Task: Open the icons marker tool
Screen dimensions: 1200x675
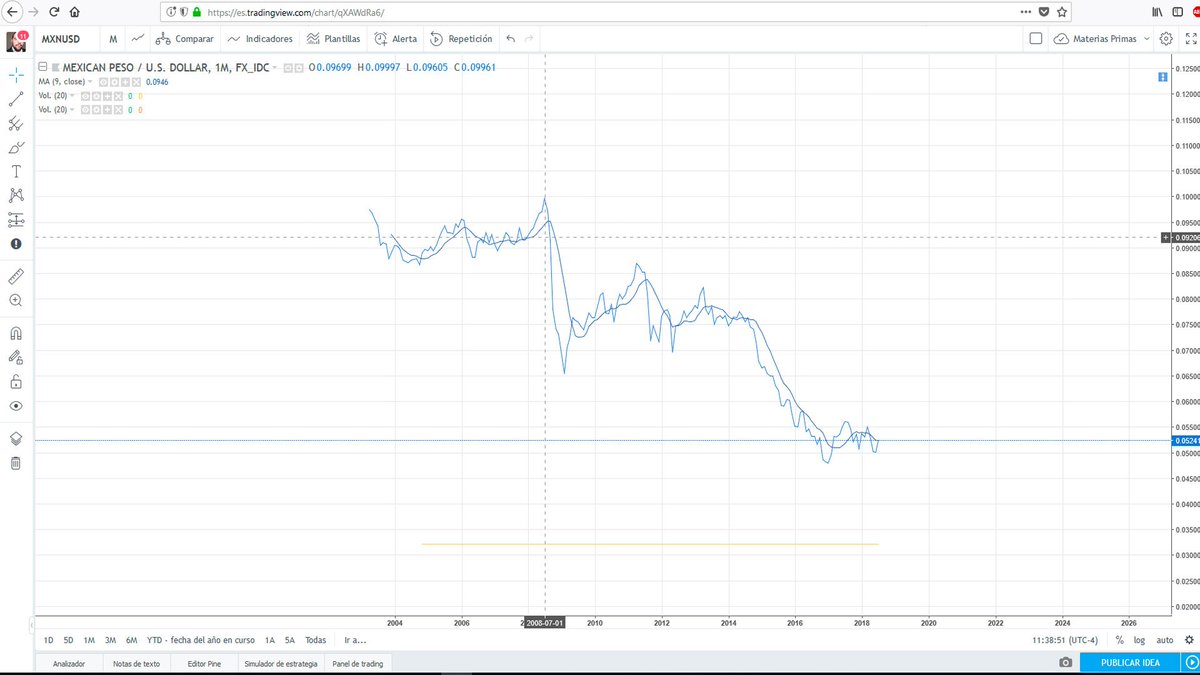Action: [x=16, y=243]
